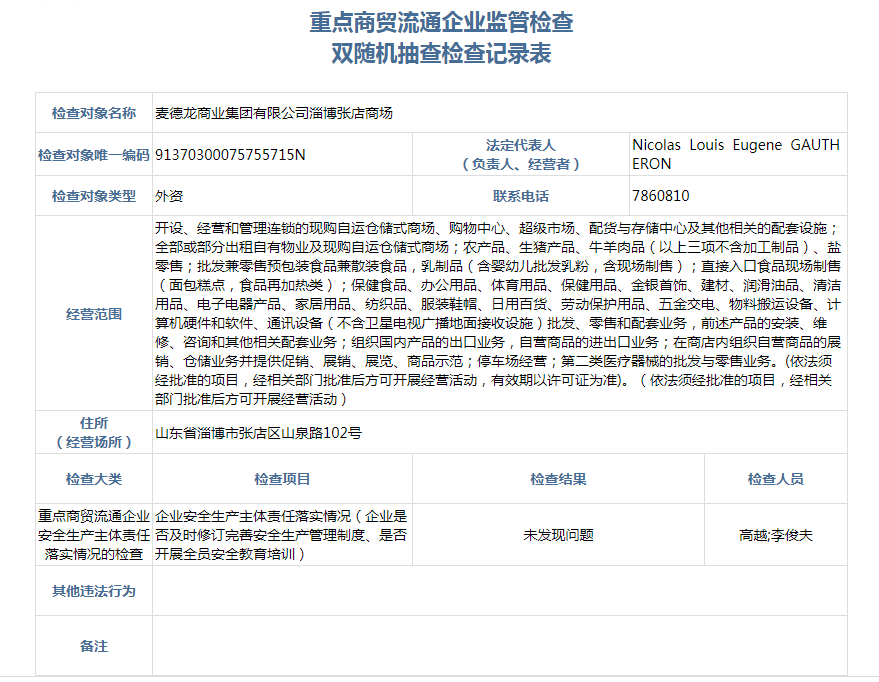
Task: Select the "住所（经营场所）" label cell
Action: (x=94, y=433)
